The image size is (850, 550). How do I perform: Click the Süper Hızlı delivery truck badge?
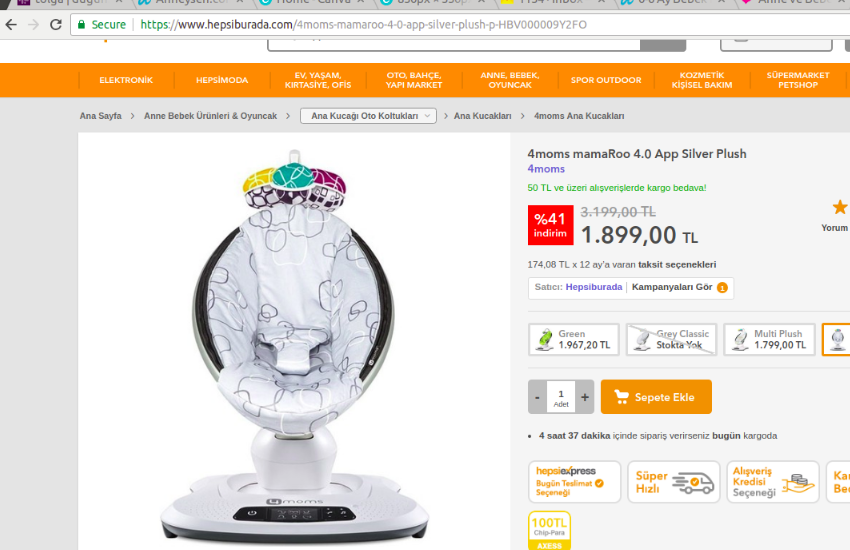(x=674, y=482)
